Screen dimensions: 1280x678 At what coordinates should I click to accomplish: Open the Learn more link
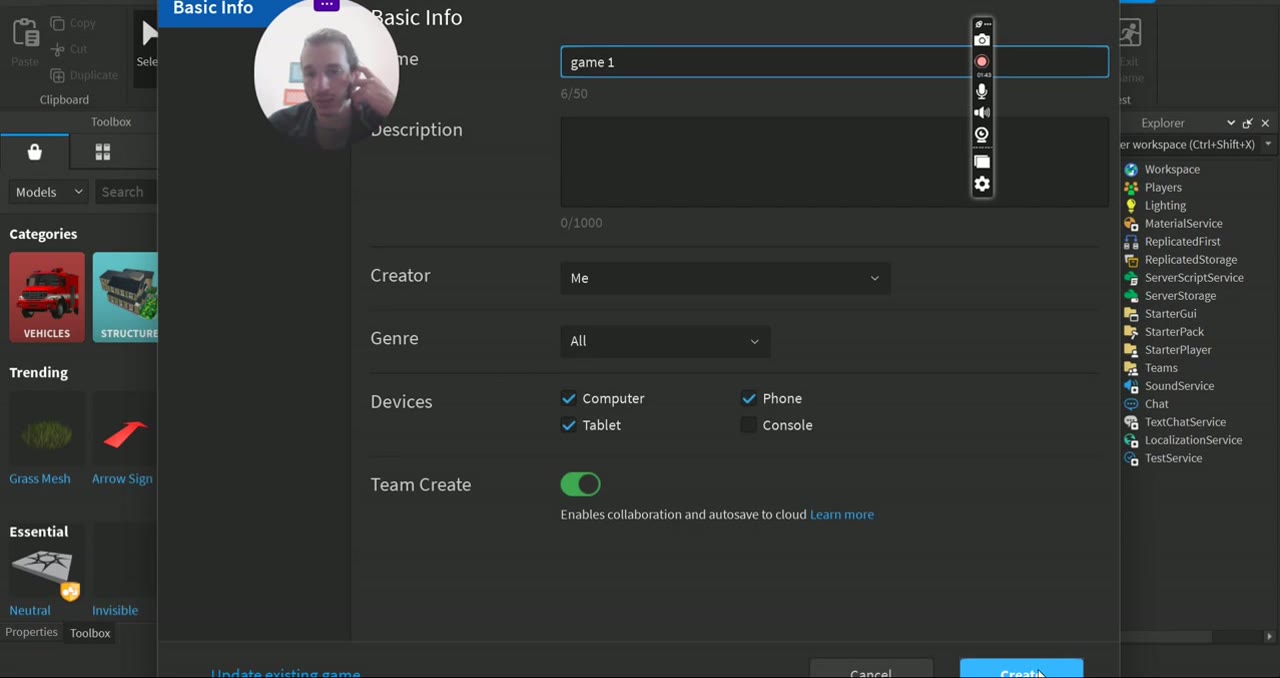(x=842, y=514)
